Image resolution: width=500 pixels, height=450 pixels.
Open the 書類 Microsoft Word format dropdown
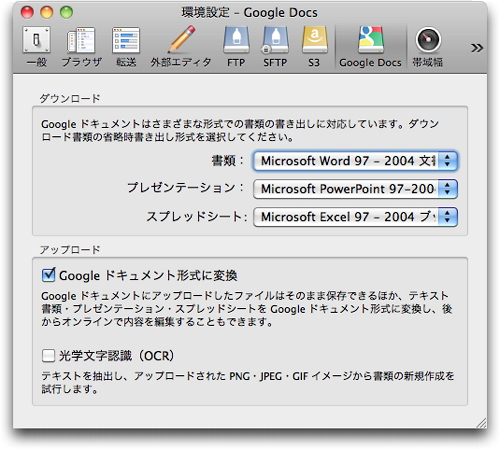tap(355, 161)
